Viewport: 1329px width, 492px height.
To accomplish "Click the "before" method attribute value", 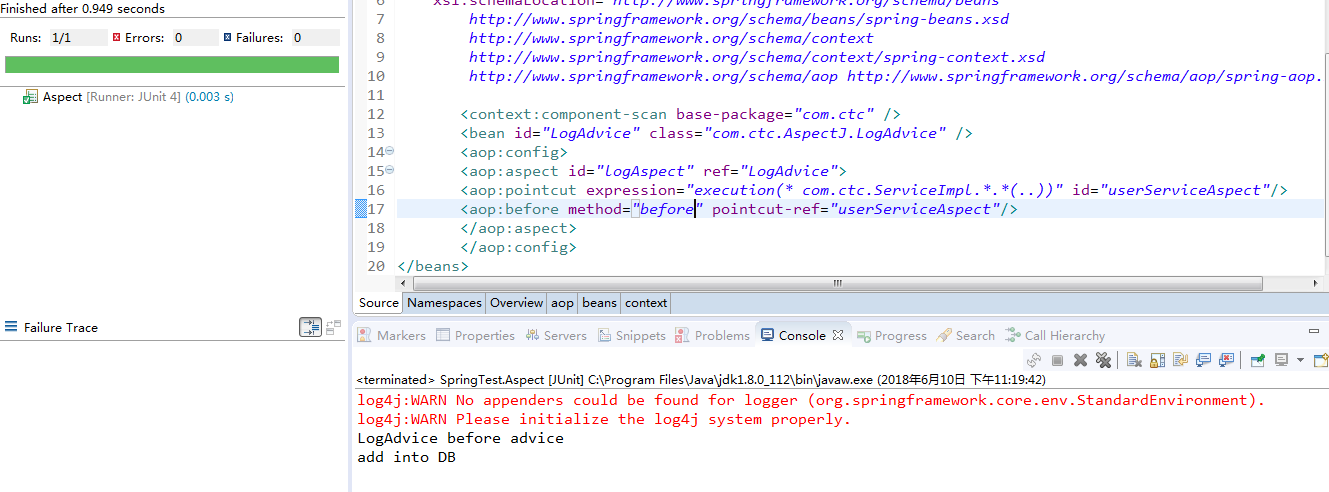I will tap(667, 209).
